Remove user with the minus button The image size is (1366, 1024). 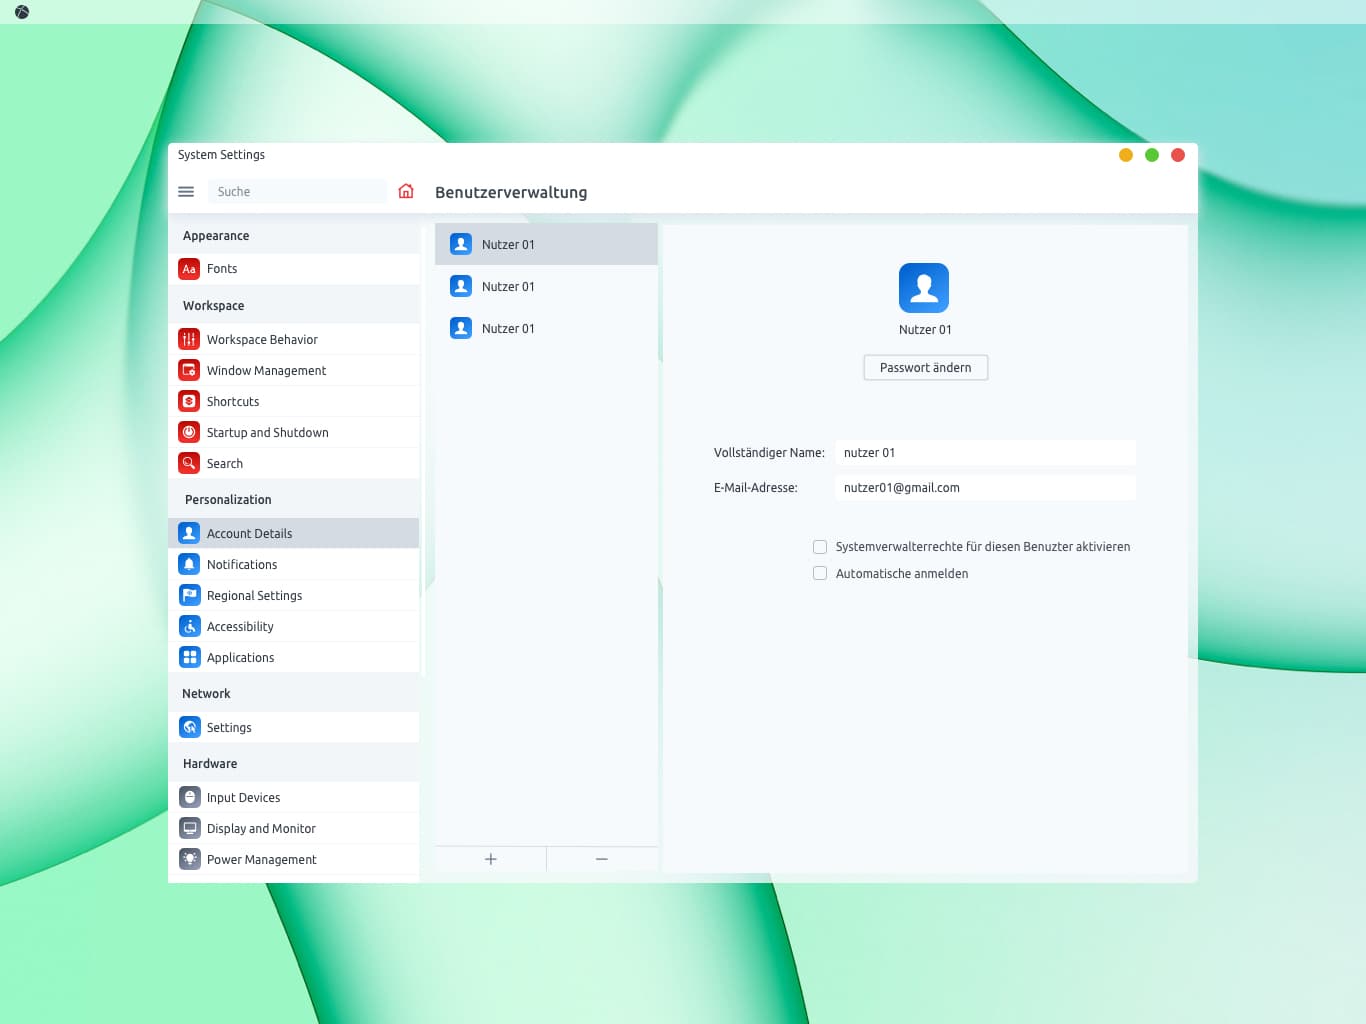point(602,859)
